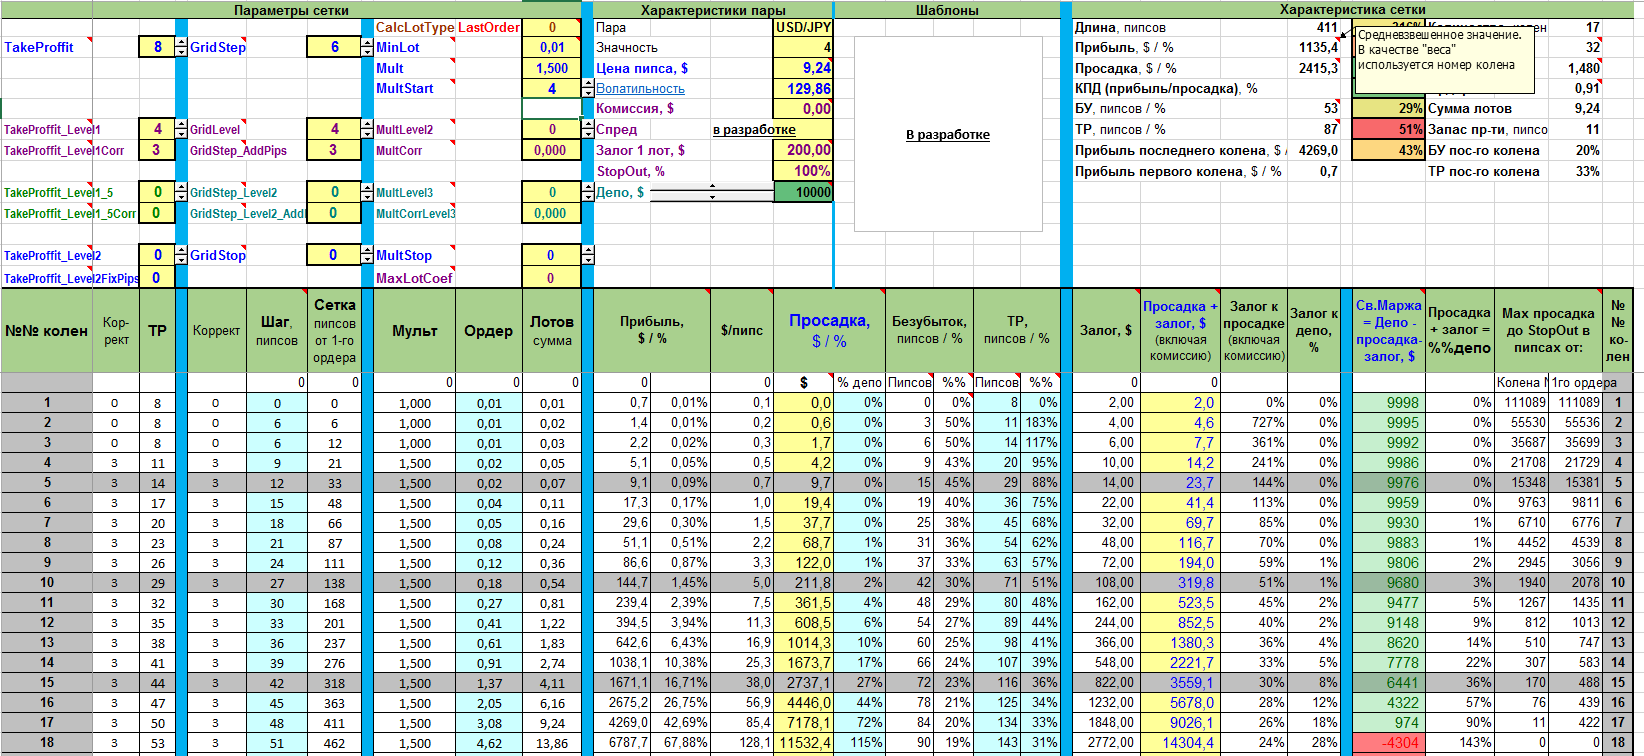Click the row label for колено 10

[x=46, y=582]
